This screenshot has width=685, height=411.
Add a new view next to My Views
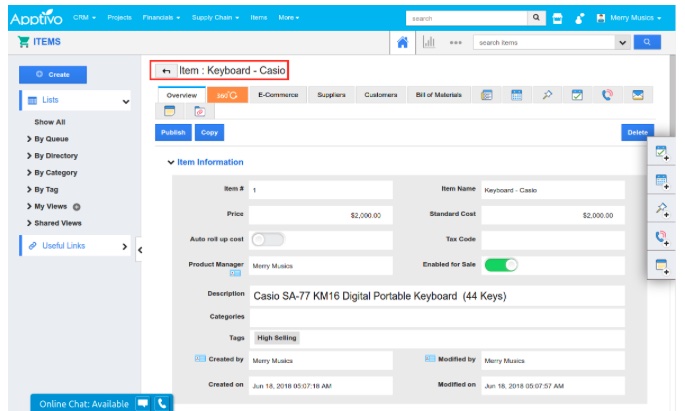76,207
